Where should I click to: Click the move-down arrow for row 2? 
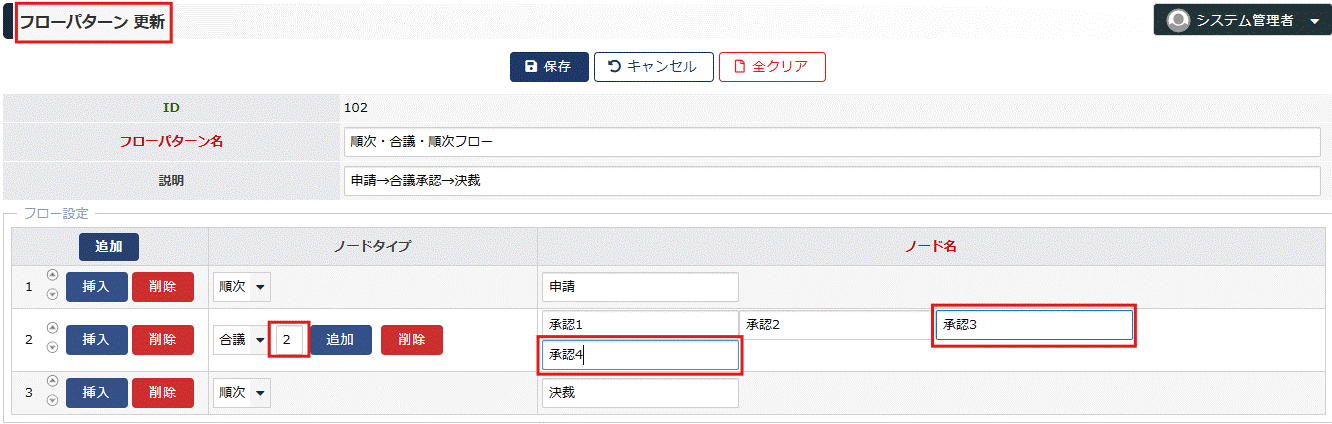tap(52, 347)
